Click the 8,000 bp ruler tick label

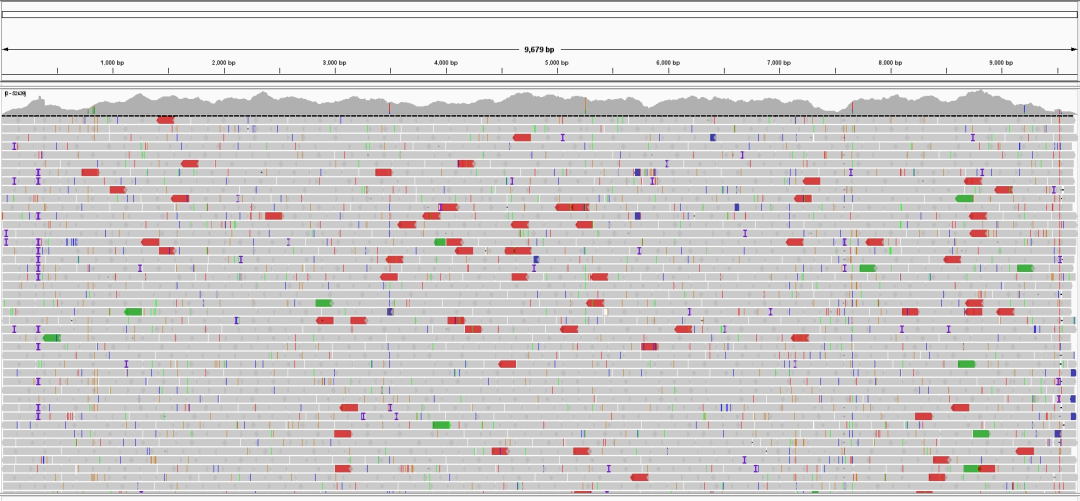coord(890,63)
